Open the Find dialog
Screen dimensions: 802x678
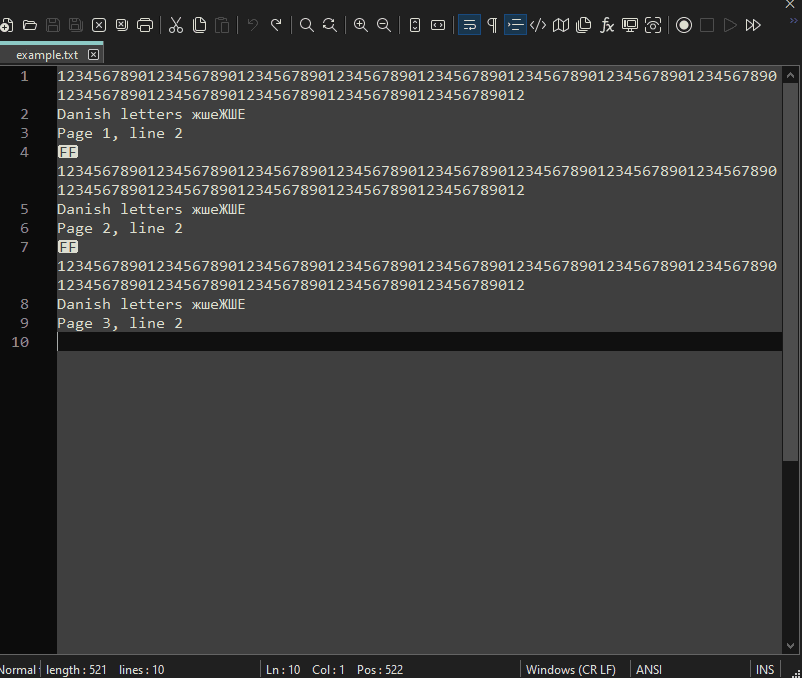[x=306, y=25]
